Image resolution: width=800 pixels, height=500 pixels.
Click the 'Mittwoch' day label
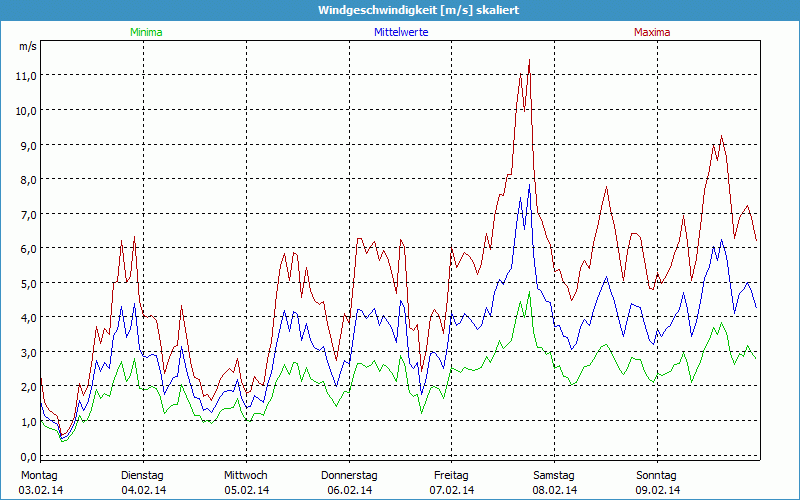pyautogui.click(x=246, y=476)
